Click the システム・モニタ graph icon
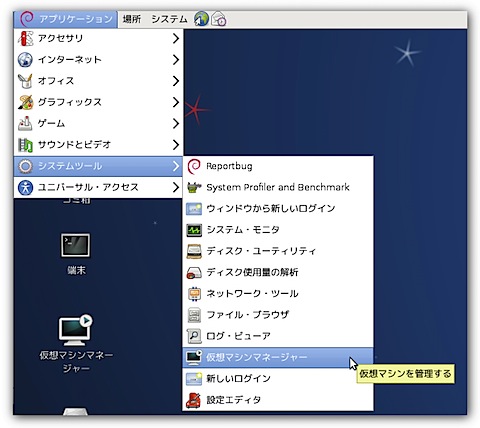480x428 pixels. point(194,230)
